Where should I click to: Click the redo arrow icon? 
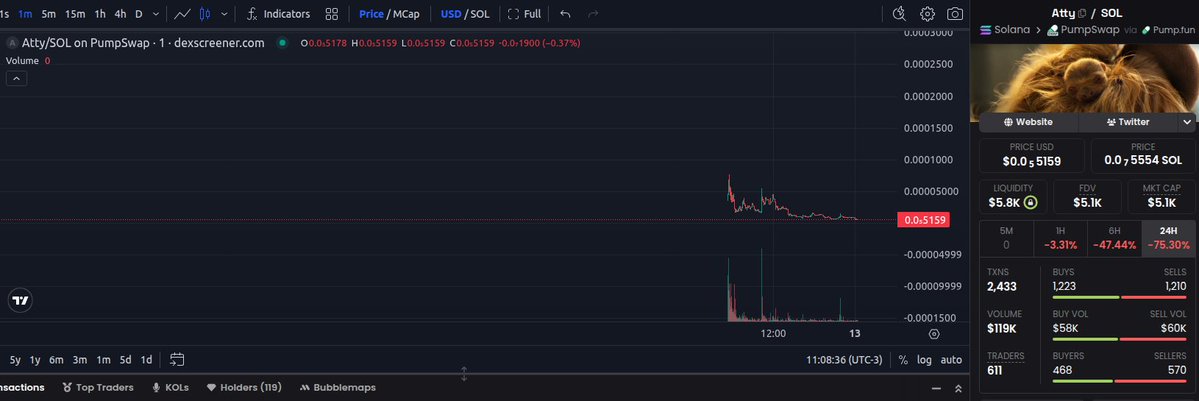click(x=593, y=14)
